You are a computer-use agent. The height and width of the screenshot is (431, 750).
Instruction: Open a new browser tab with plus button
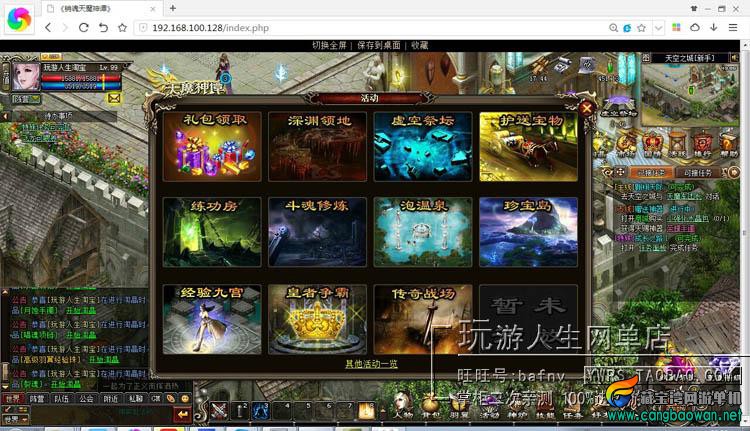pyautogui.click(x=173, y=8)
